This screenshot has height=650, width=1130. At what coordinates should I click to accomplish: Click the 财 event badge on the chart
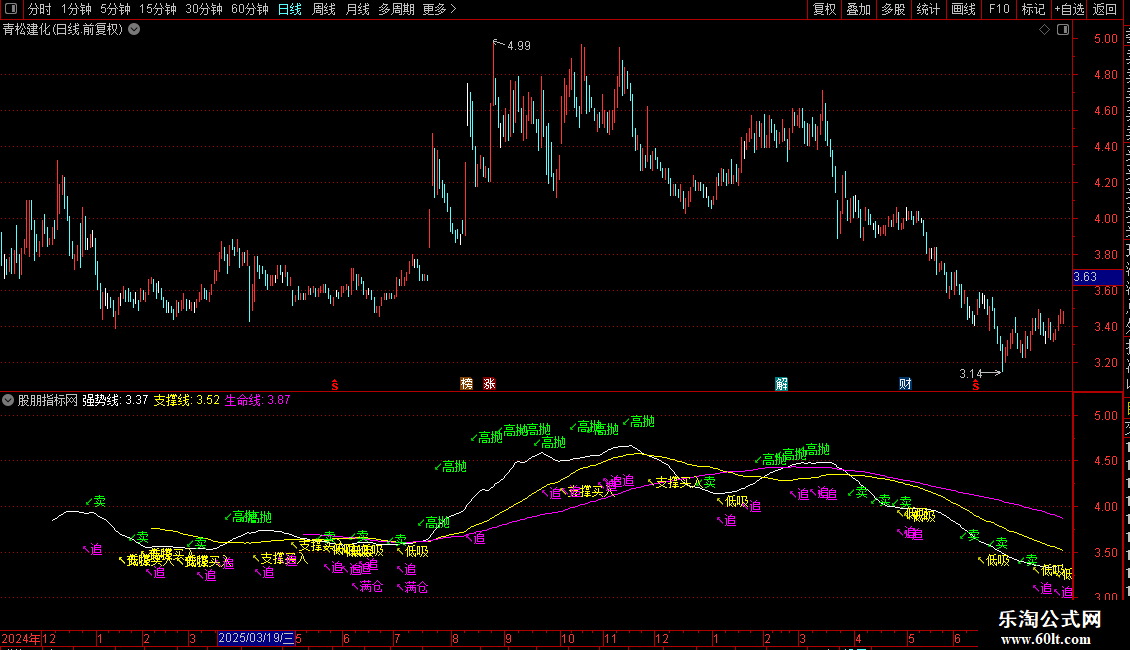pyautogui.click(x=905, y=383)
